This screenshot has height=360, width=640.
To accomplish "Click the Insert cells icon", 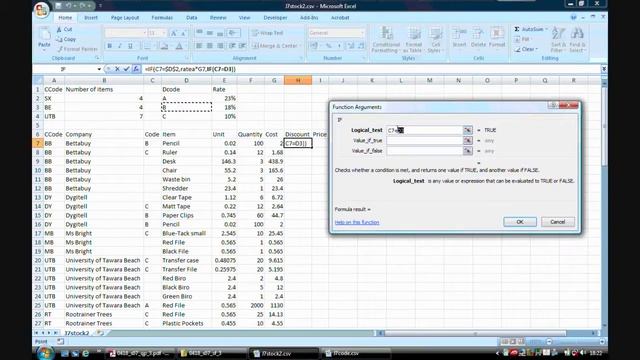I will 459,34.
